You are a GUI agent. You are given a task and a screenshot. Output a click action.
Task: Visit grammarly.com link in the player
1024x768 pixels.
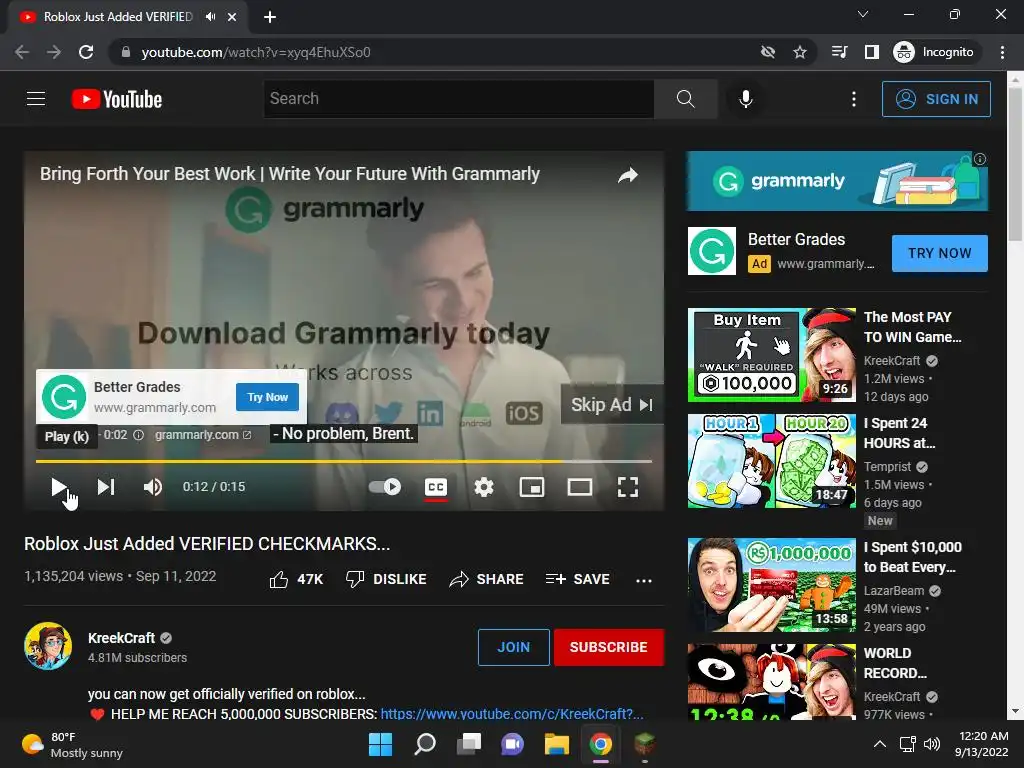tap(202, 435)
